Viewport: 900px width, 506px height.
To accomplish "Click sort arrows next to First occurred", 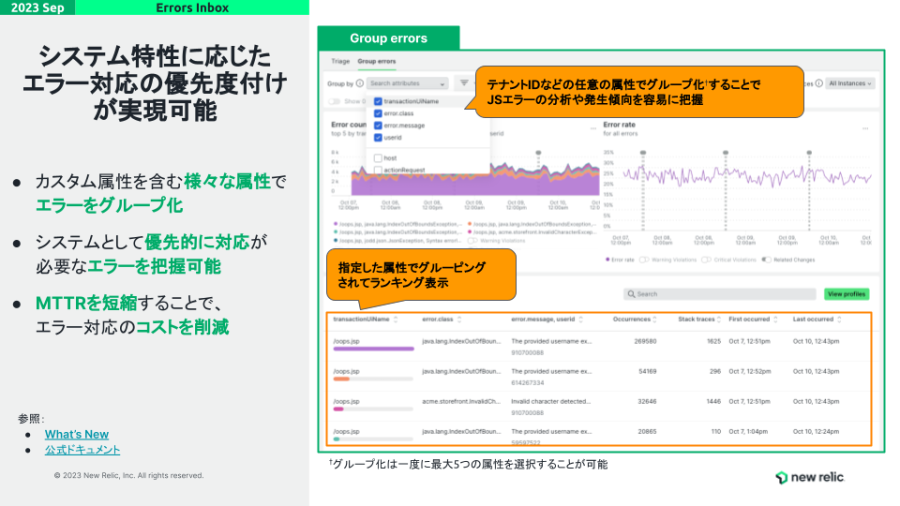I will point(776,320).
